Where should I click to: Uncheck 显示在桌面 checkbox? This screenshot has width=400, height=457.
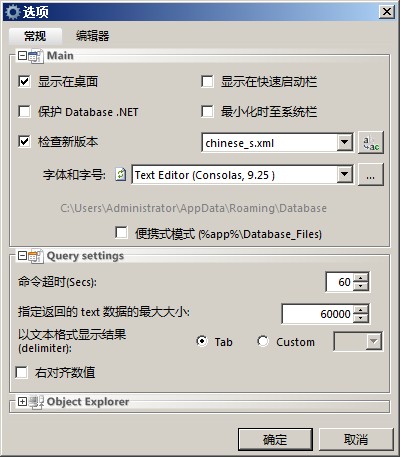click(24, 81)
